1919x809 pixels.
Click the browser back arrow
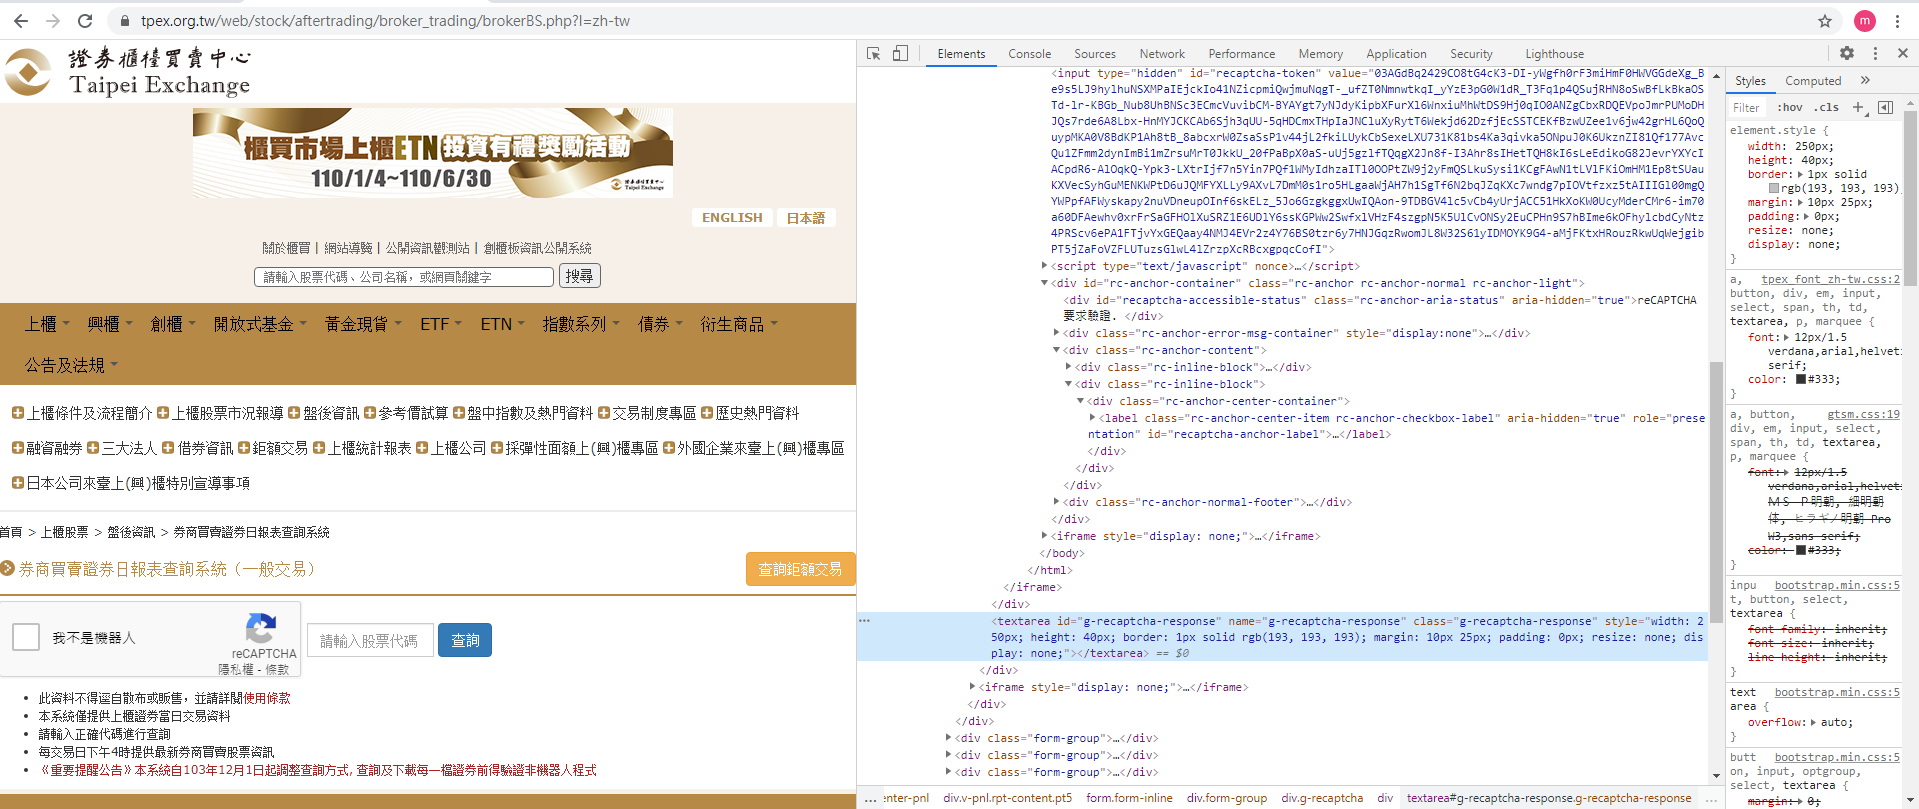coord(21,21)
